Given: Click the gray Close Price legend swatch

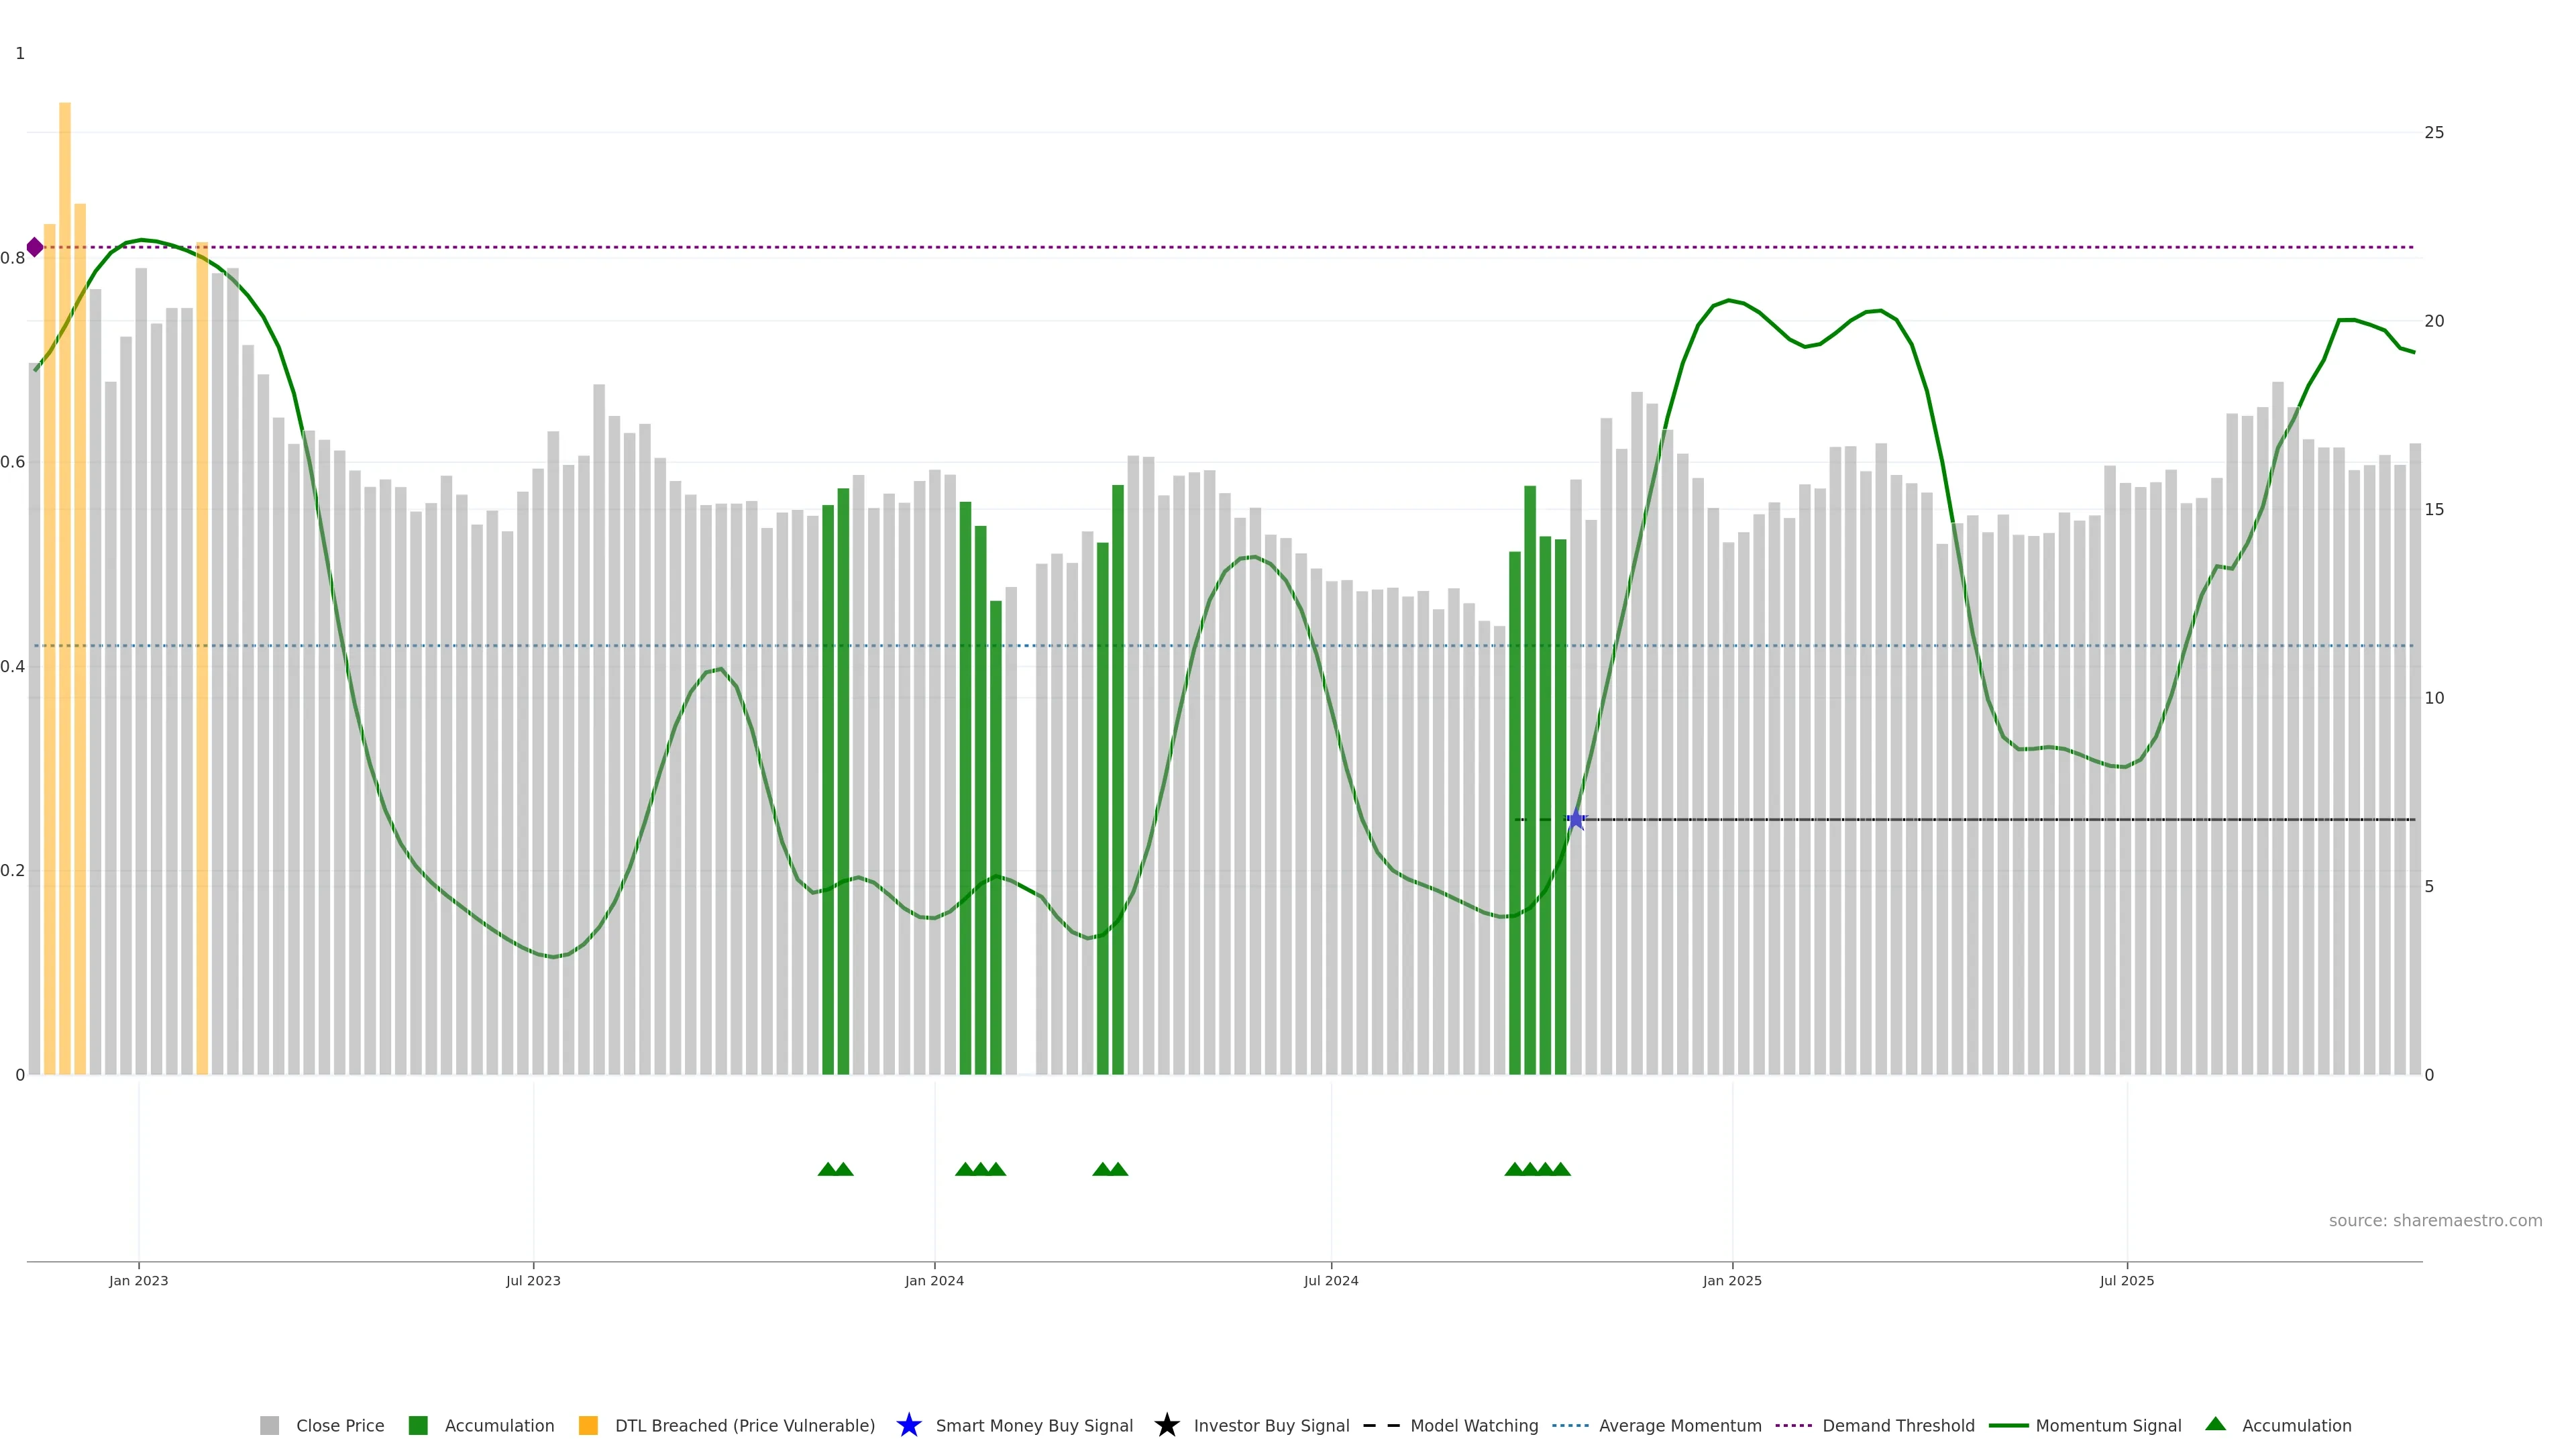Looking at the screenshot, I should pos(269,1426).
